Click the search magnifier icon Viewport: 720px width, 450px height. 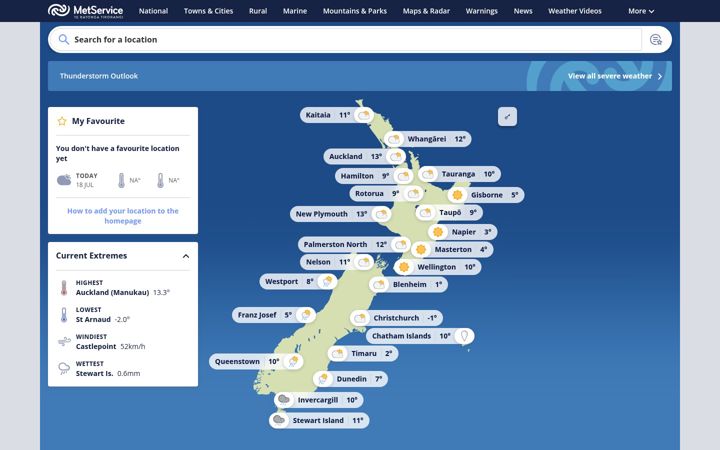point(63,39)
